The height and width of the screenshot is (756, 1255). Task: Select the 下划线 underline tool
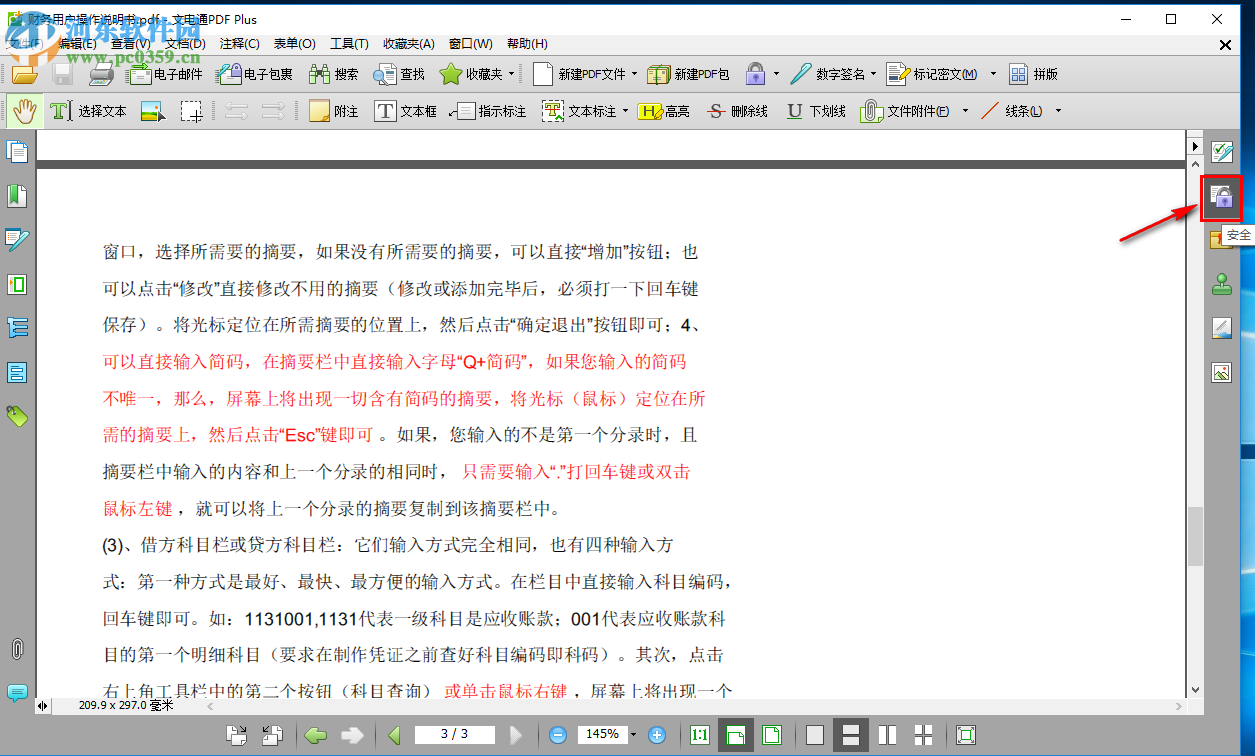coord(815,111)
